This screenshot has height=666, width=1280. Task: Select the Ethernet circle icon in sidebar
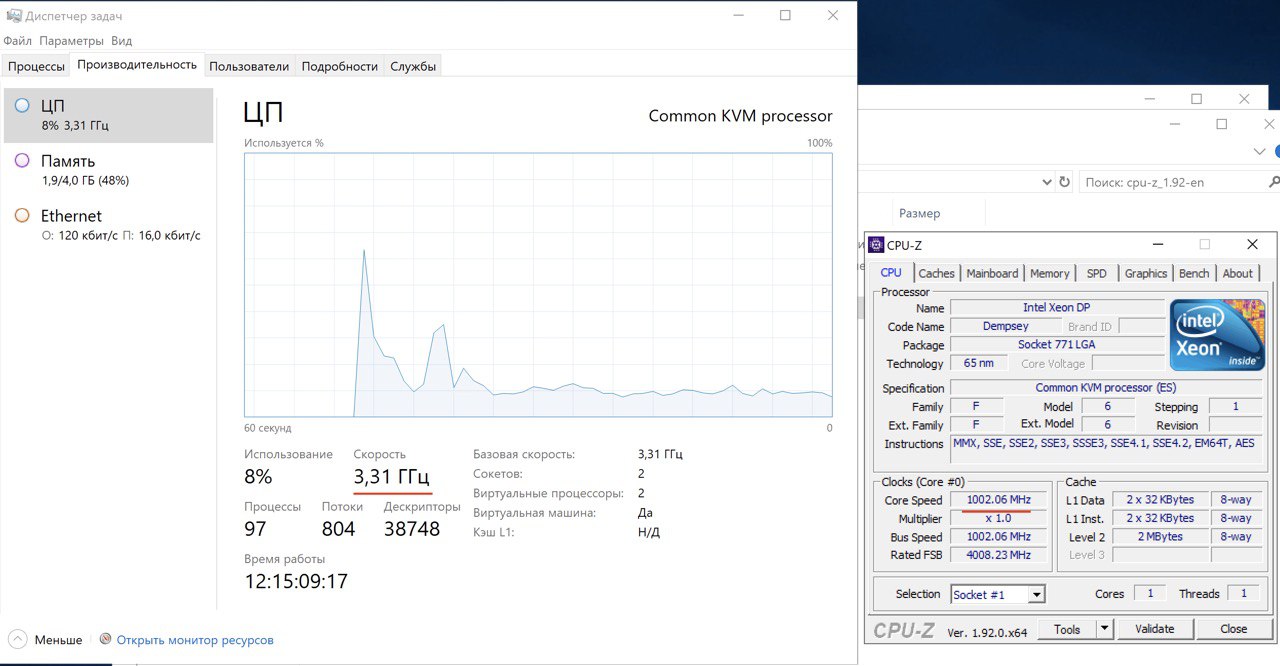pyautogui.click(x=22, y=215)
